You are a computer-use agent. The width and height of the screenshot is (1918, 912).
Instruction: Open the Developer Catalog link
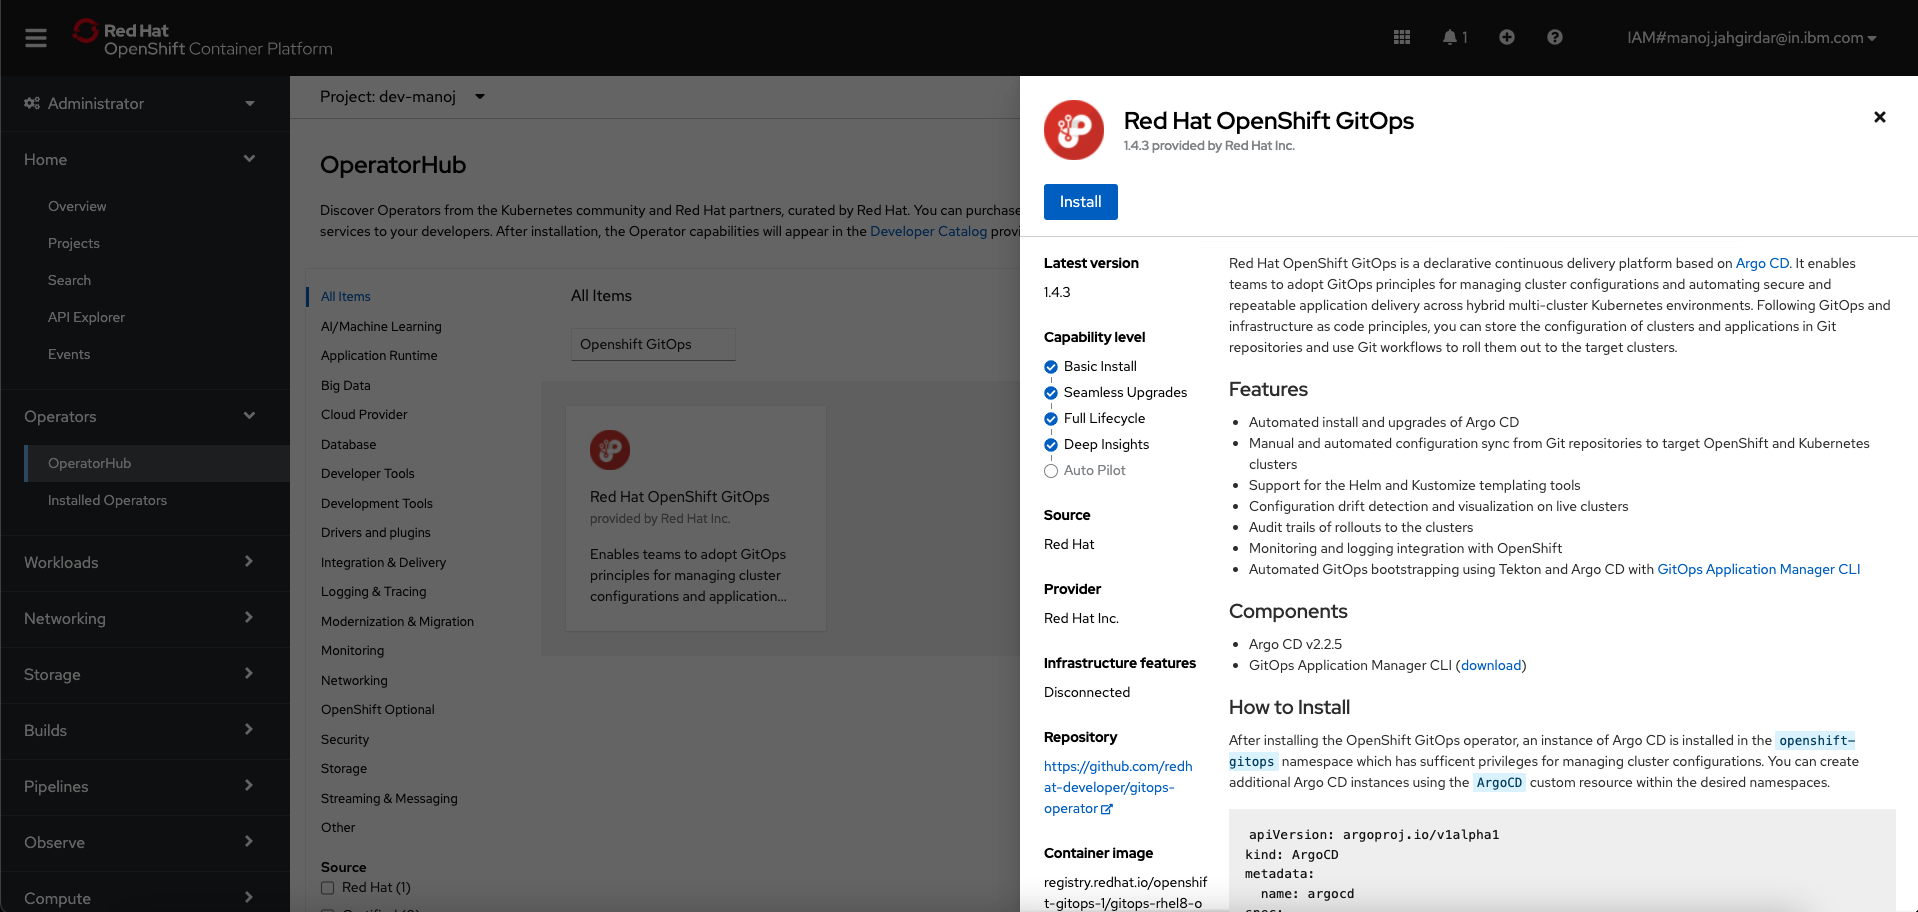928,231
